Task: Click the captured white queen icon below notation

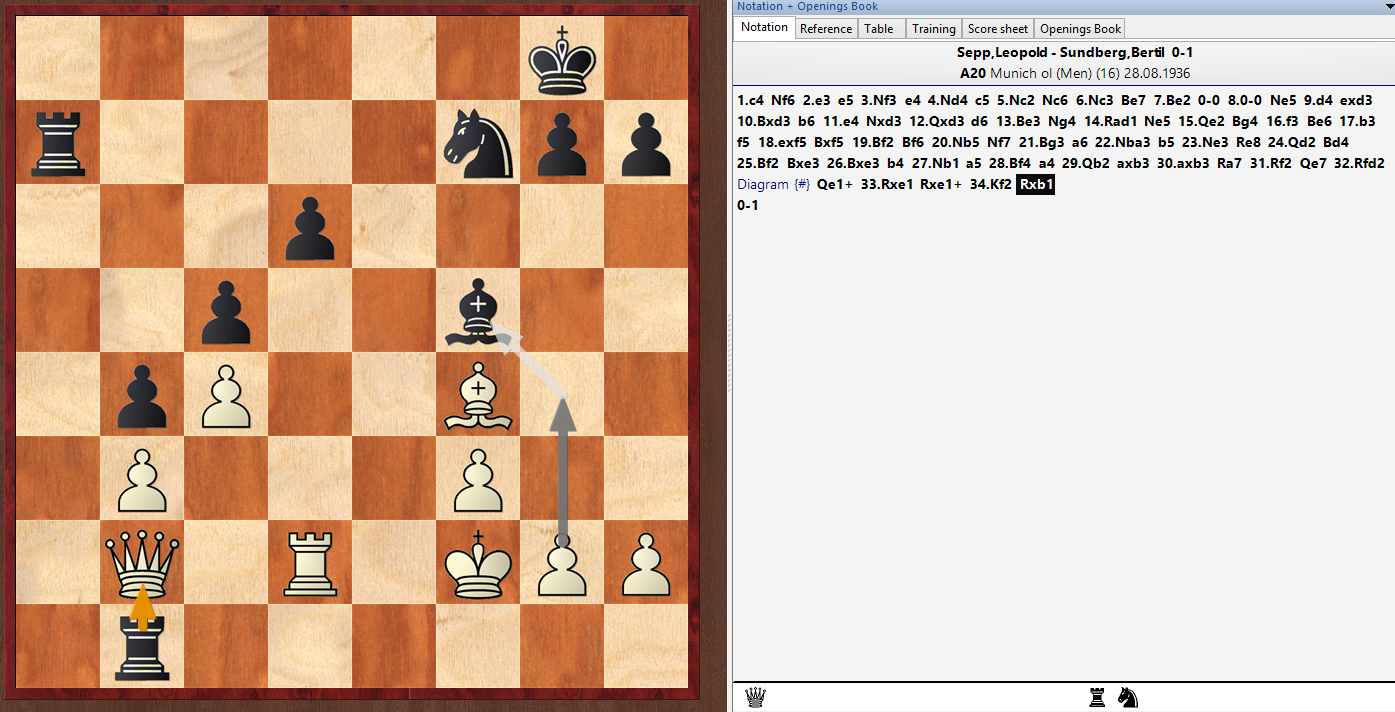Action: 756,697
